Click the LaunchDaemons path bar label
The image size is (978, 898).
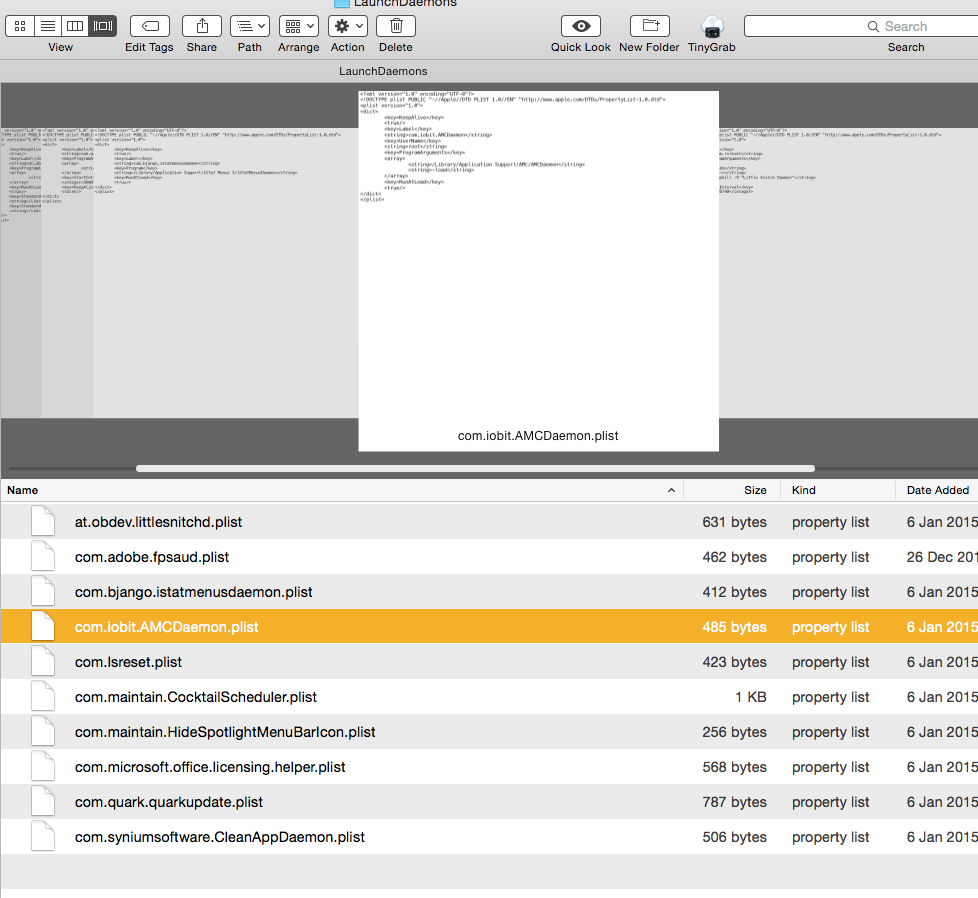pos(383,71)
